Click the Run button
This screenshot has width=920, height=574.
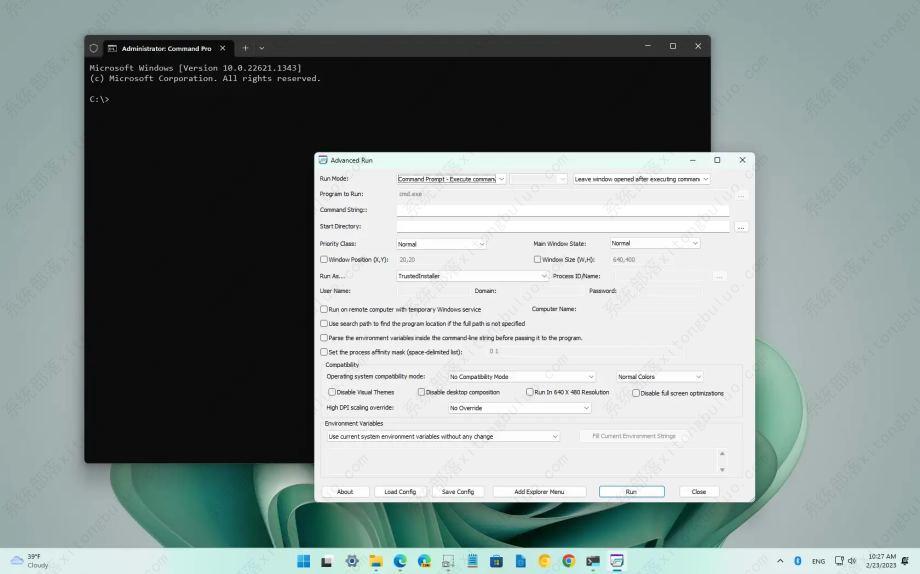click(x=631, y=492)
